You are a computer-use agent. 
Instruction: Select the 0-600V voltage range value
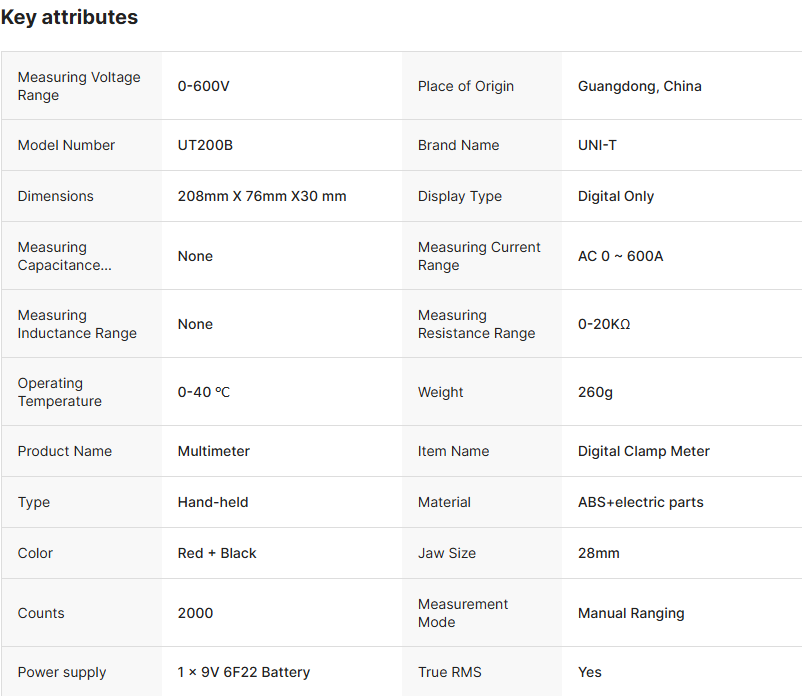[x=204, y=86]
